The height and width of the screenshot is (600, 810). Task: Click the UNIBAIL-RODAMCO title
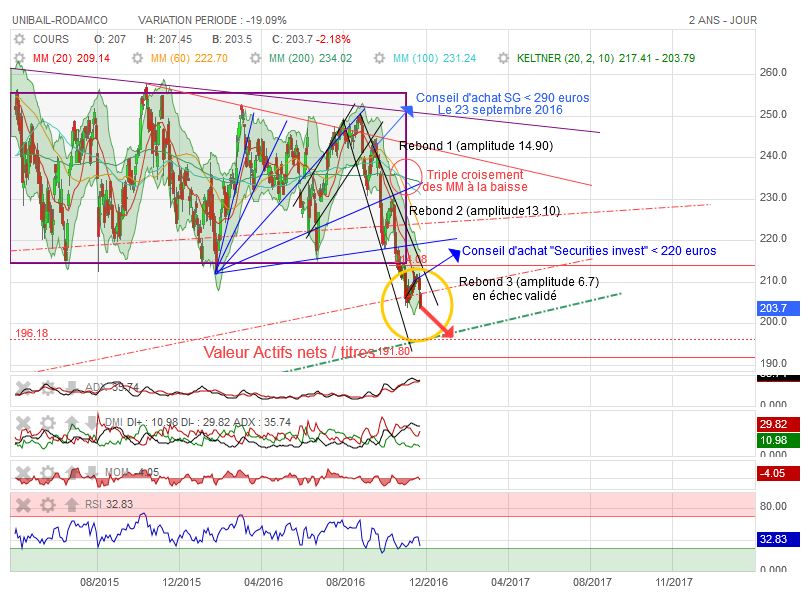click(x=60, y=20)
